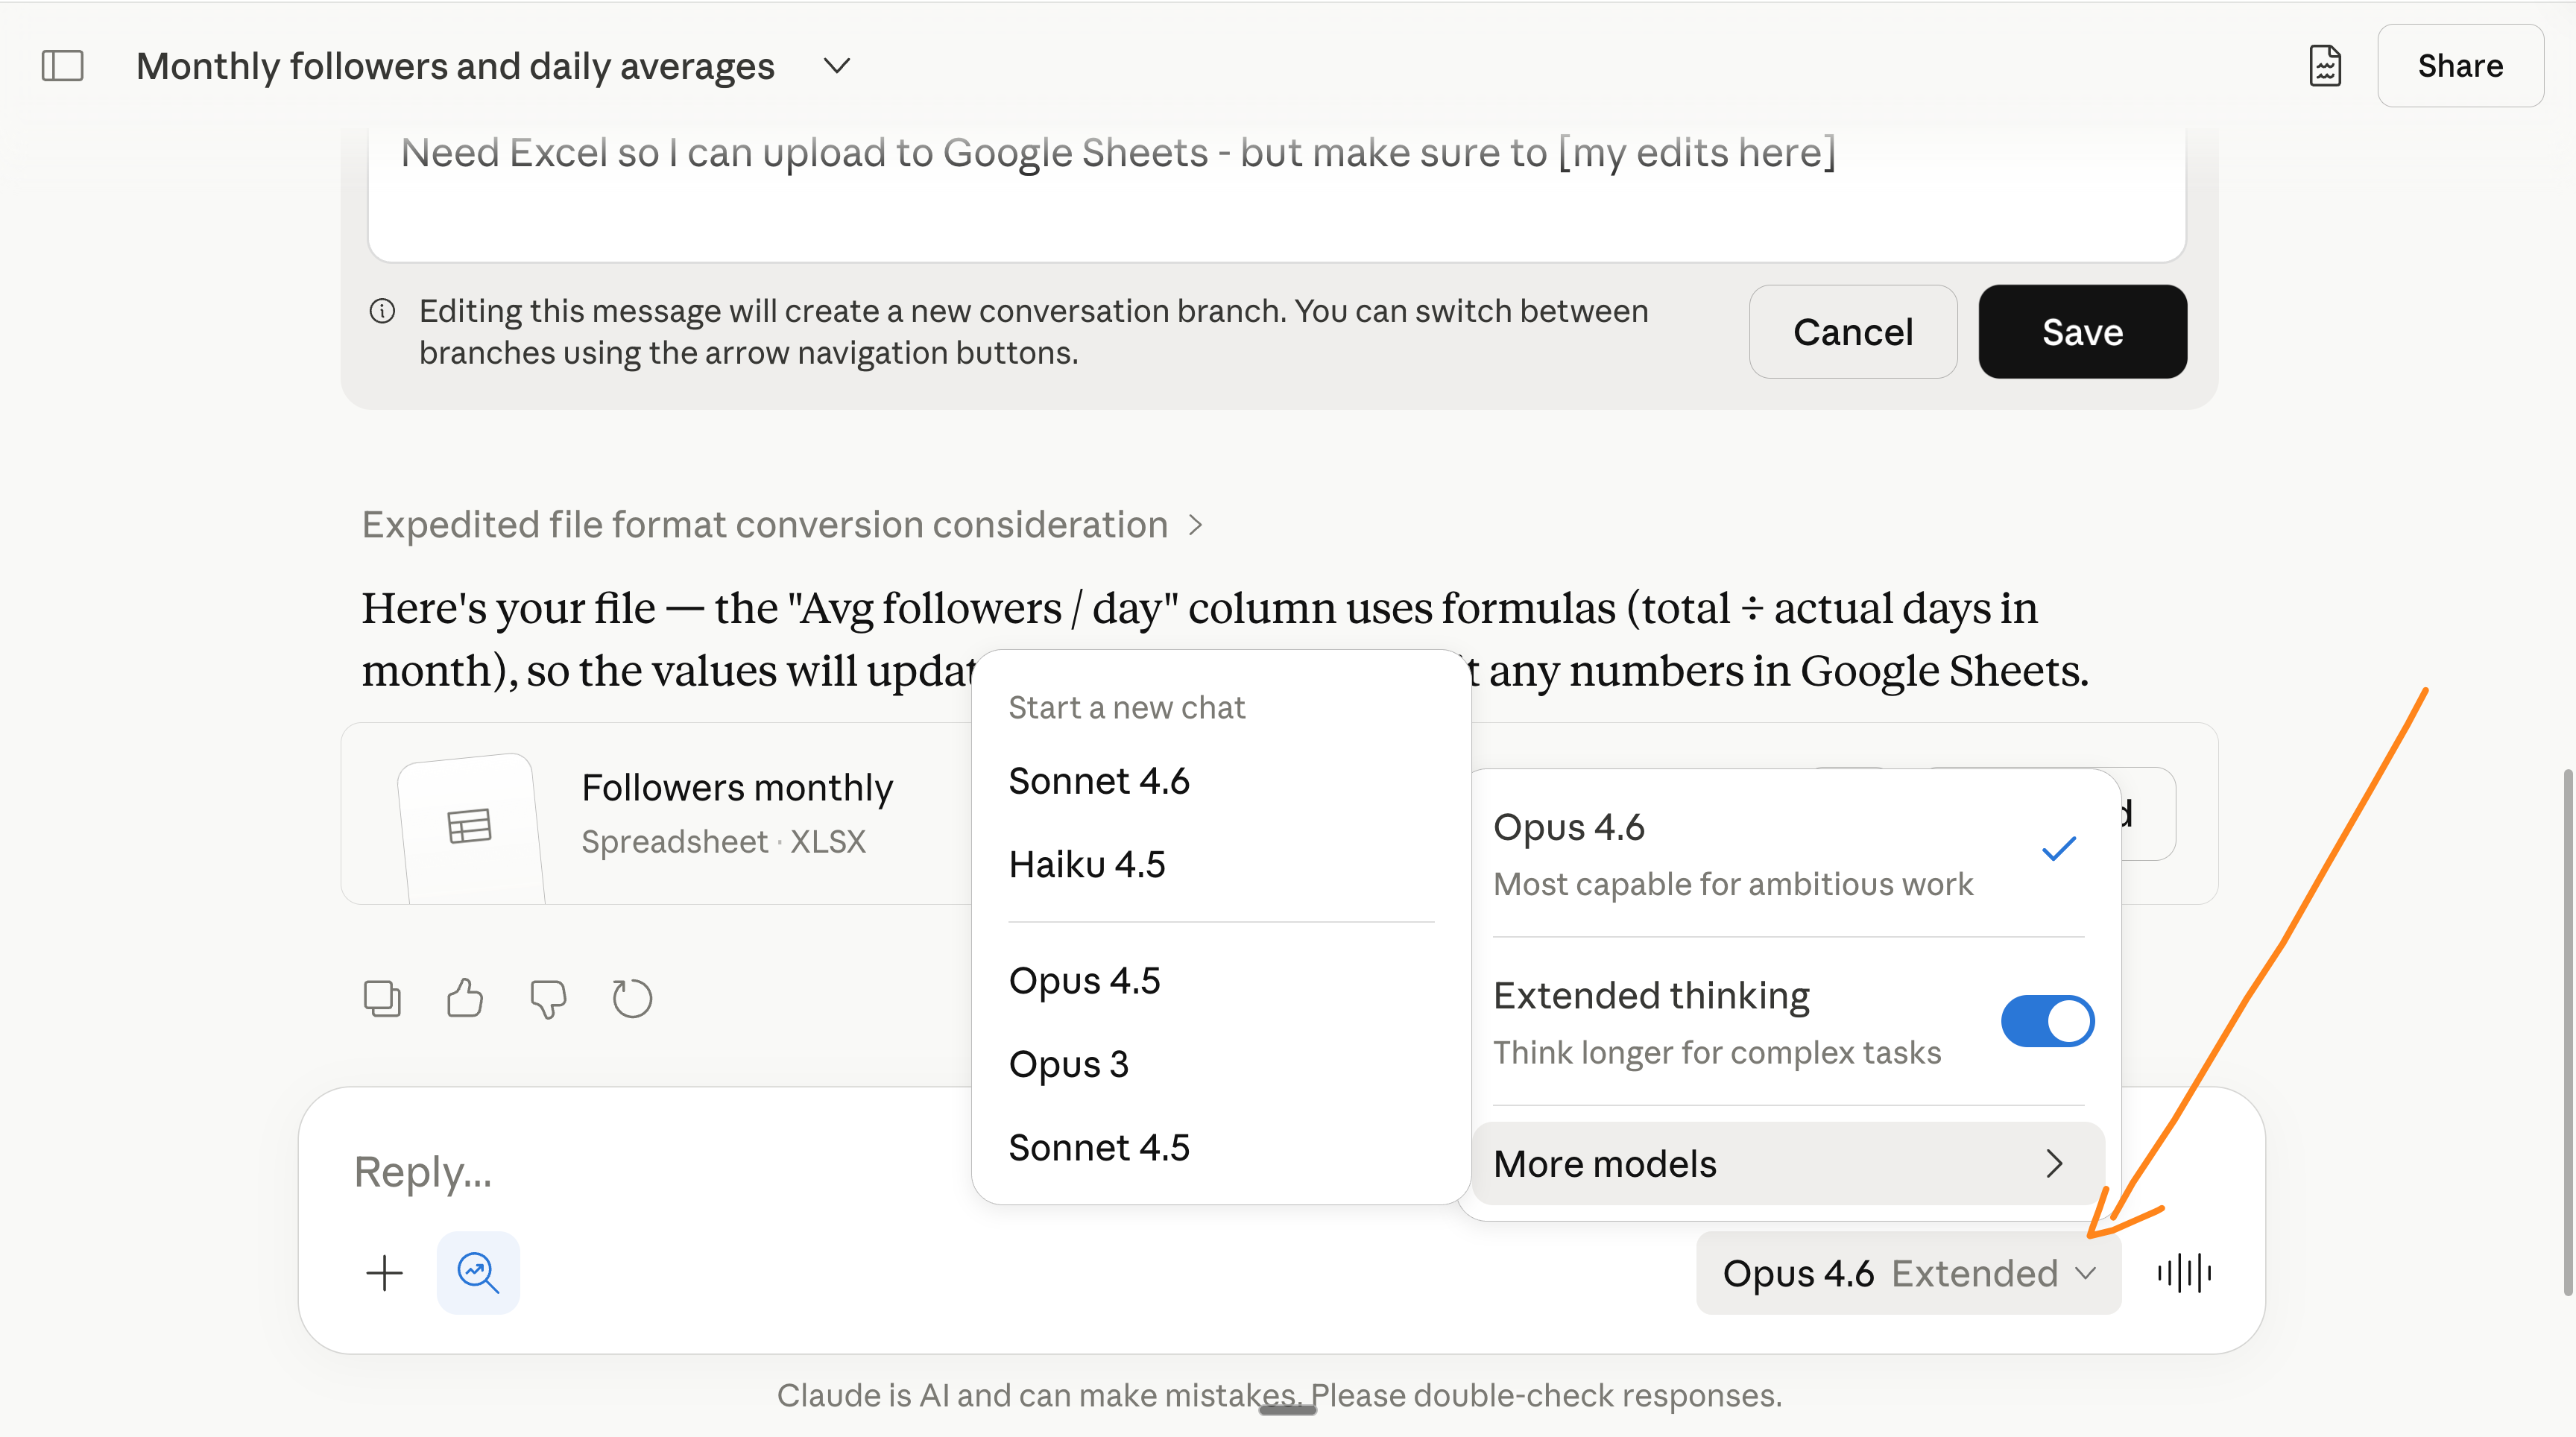Give thumbs down feedback
Image resolution: width=2576 pixels, height=1437 pixels.
point(548,998)
